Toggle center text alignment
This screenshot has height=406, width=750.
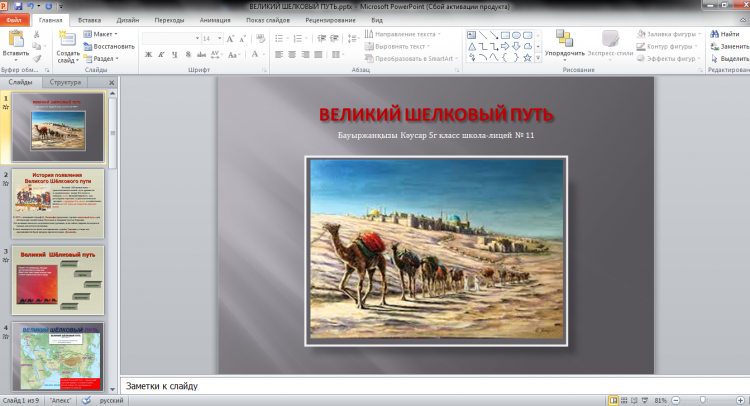tap(292, 55)
